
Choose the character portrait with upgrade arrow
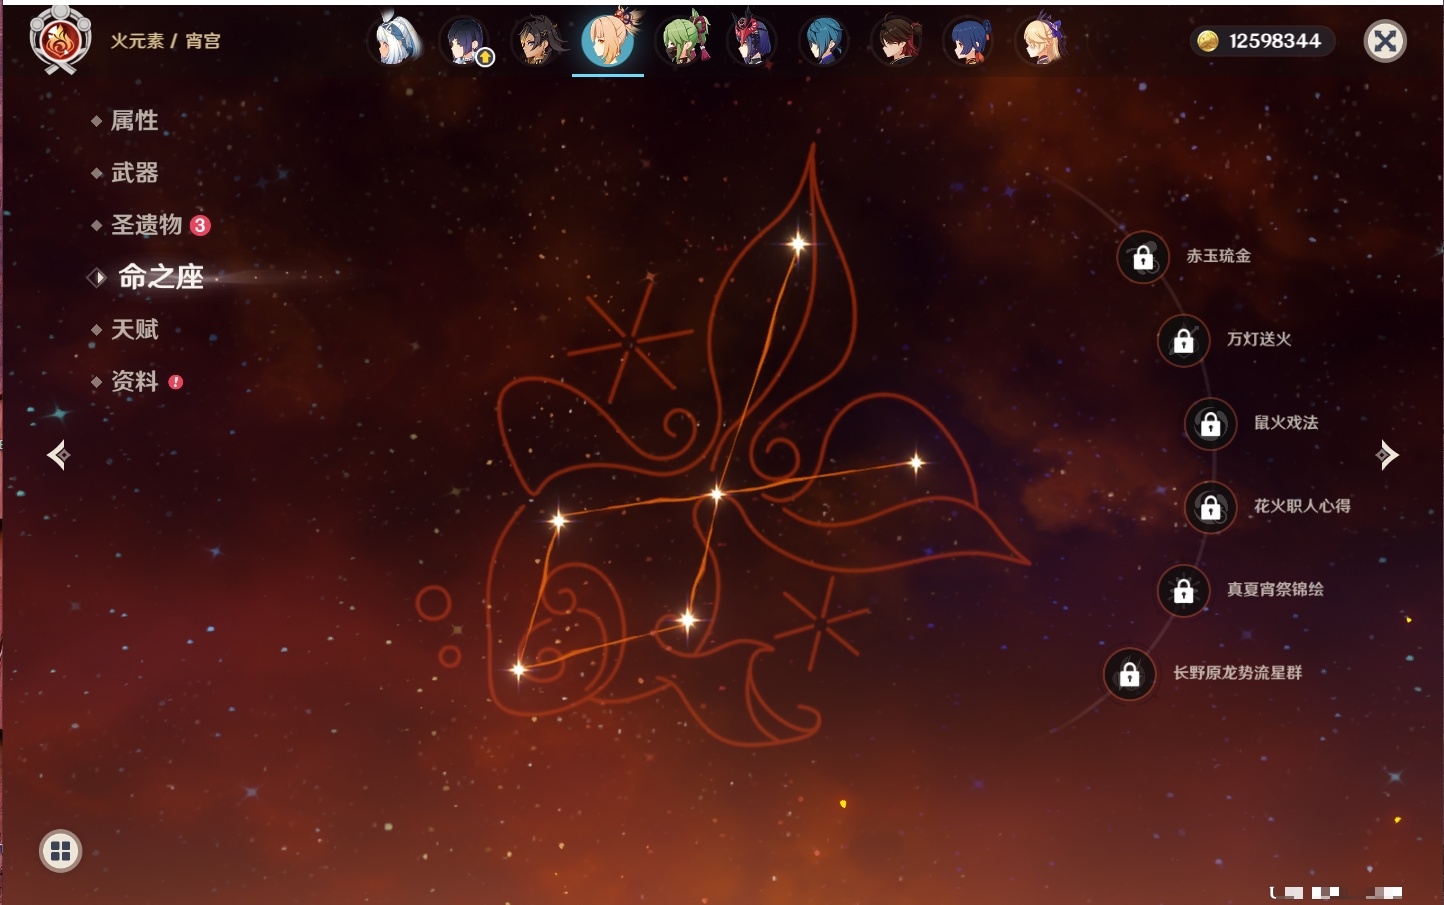point(465,42)
